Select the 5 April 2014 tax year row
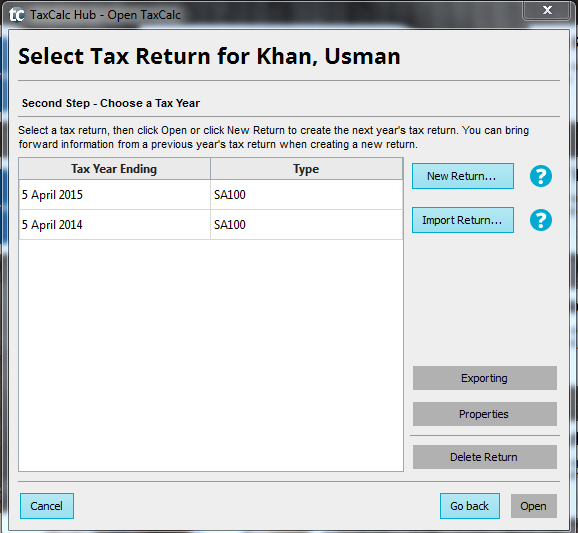This screenshot has width=578, height=533. 210,225
